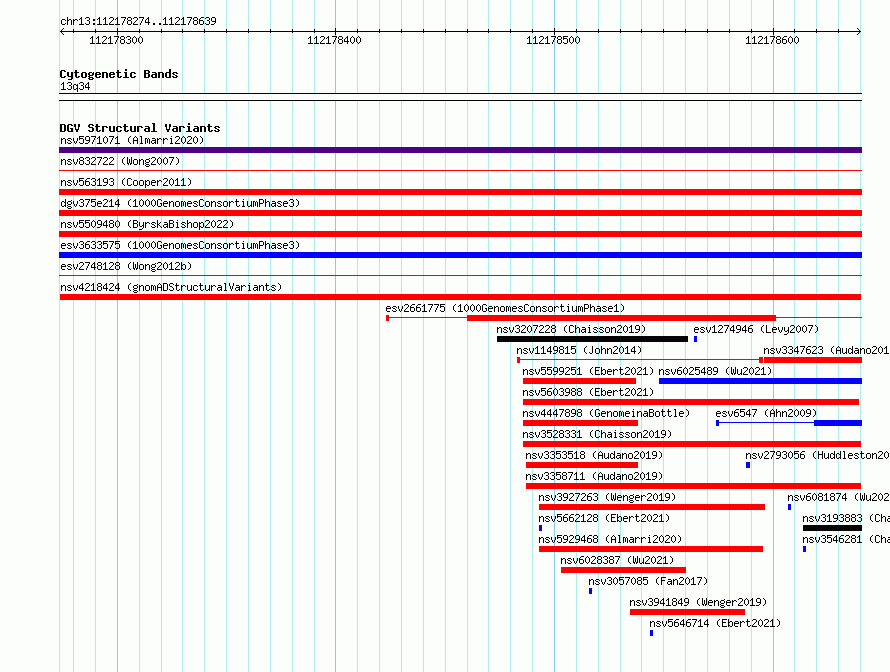Click the nsv3528331 (Chaisson2019) label
The height and width of the screenshot is (672, 890).
click(x=597, y=434)
